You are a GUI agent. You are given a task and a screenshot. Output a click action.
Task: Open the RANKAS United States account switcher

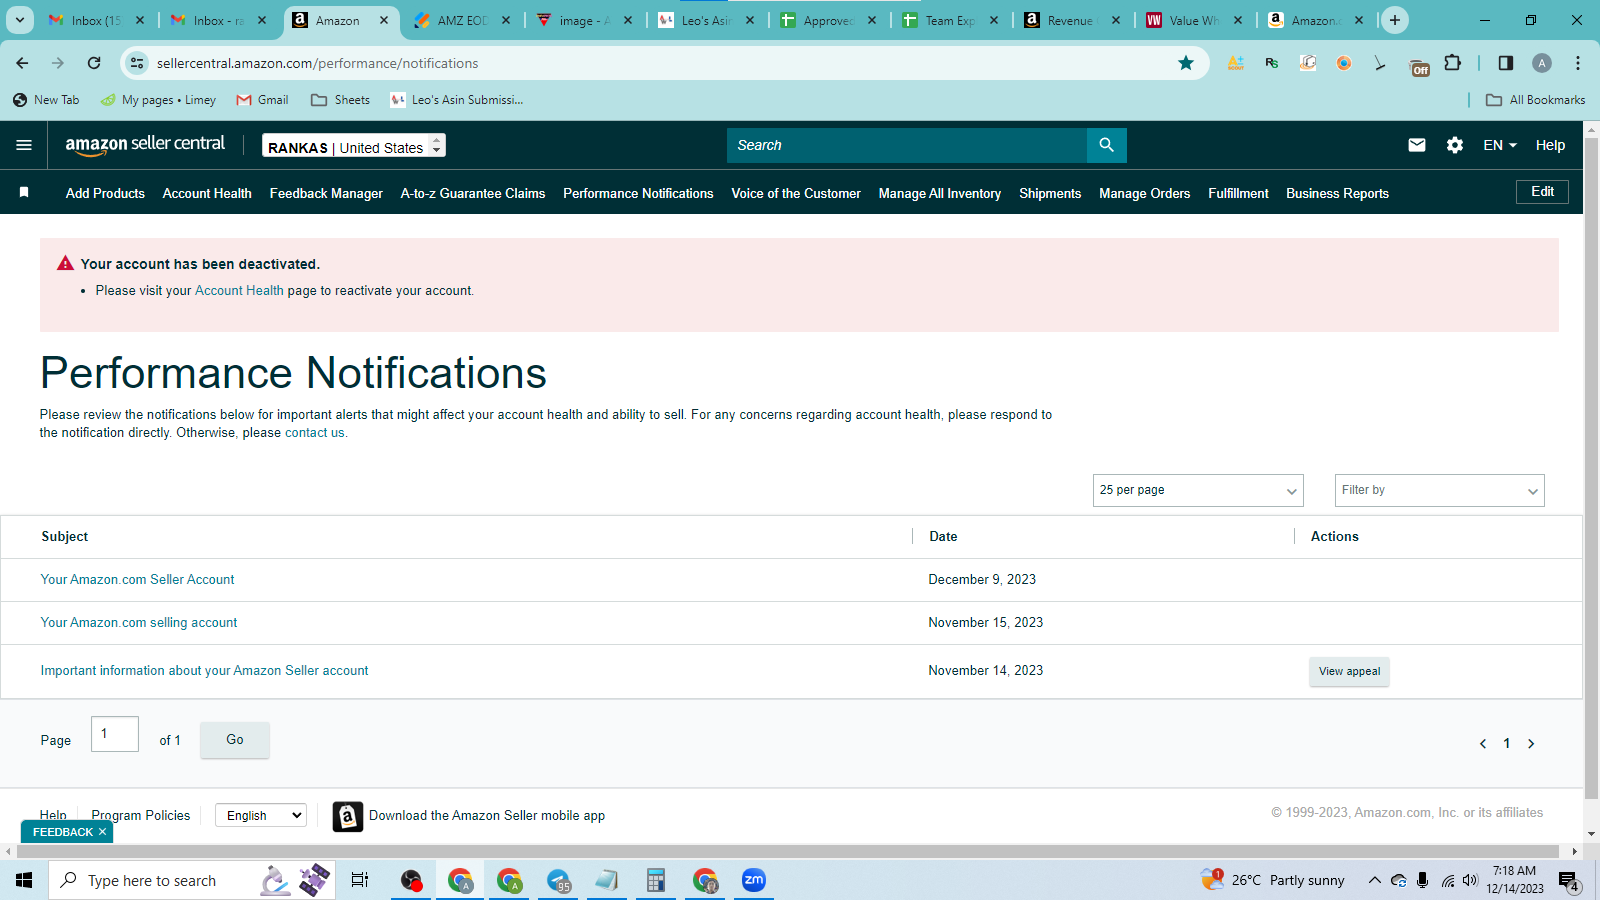(354, 146)
